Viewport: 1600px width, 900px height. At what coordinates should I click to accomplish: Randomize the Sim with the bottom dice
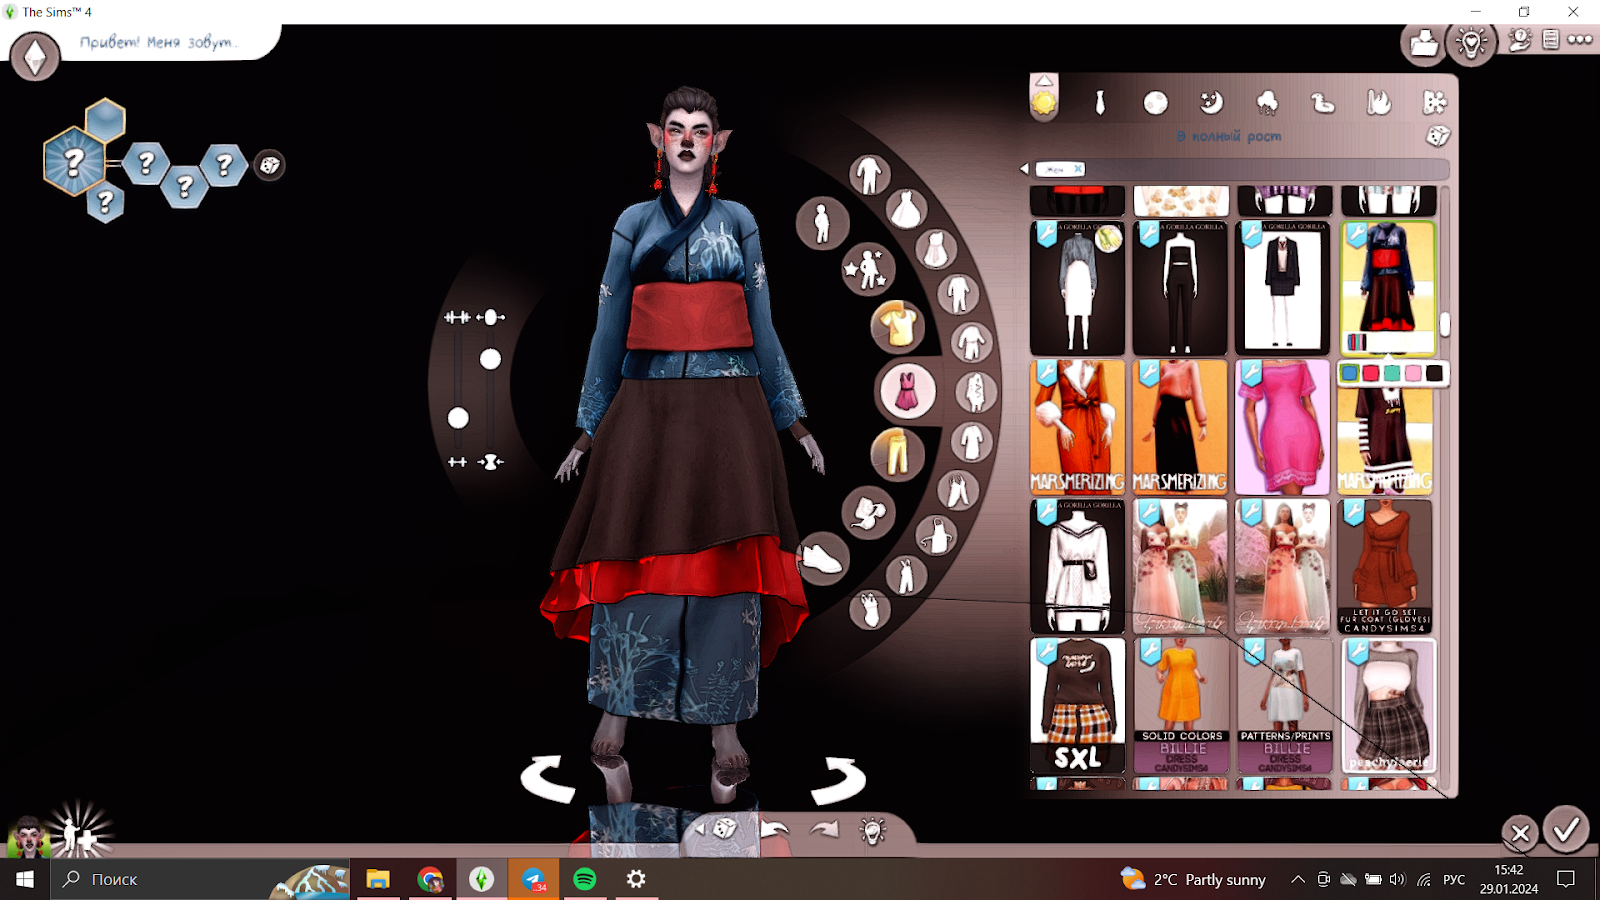pyautogui.click(x=724, y=828)
